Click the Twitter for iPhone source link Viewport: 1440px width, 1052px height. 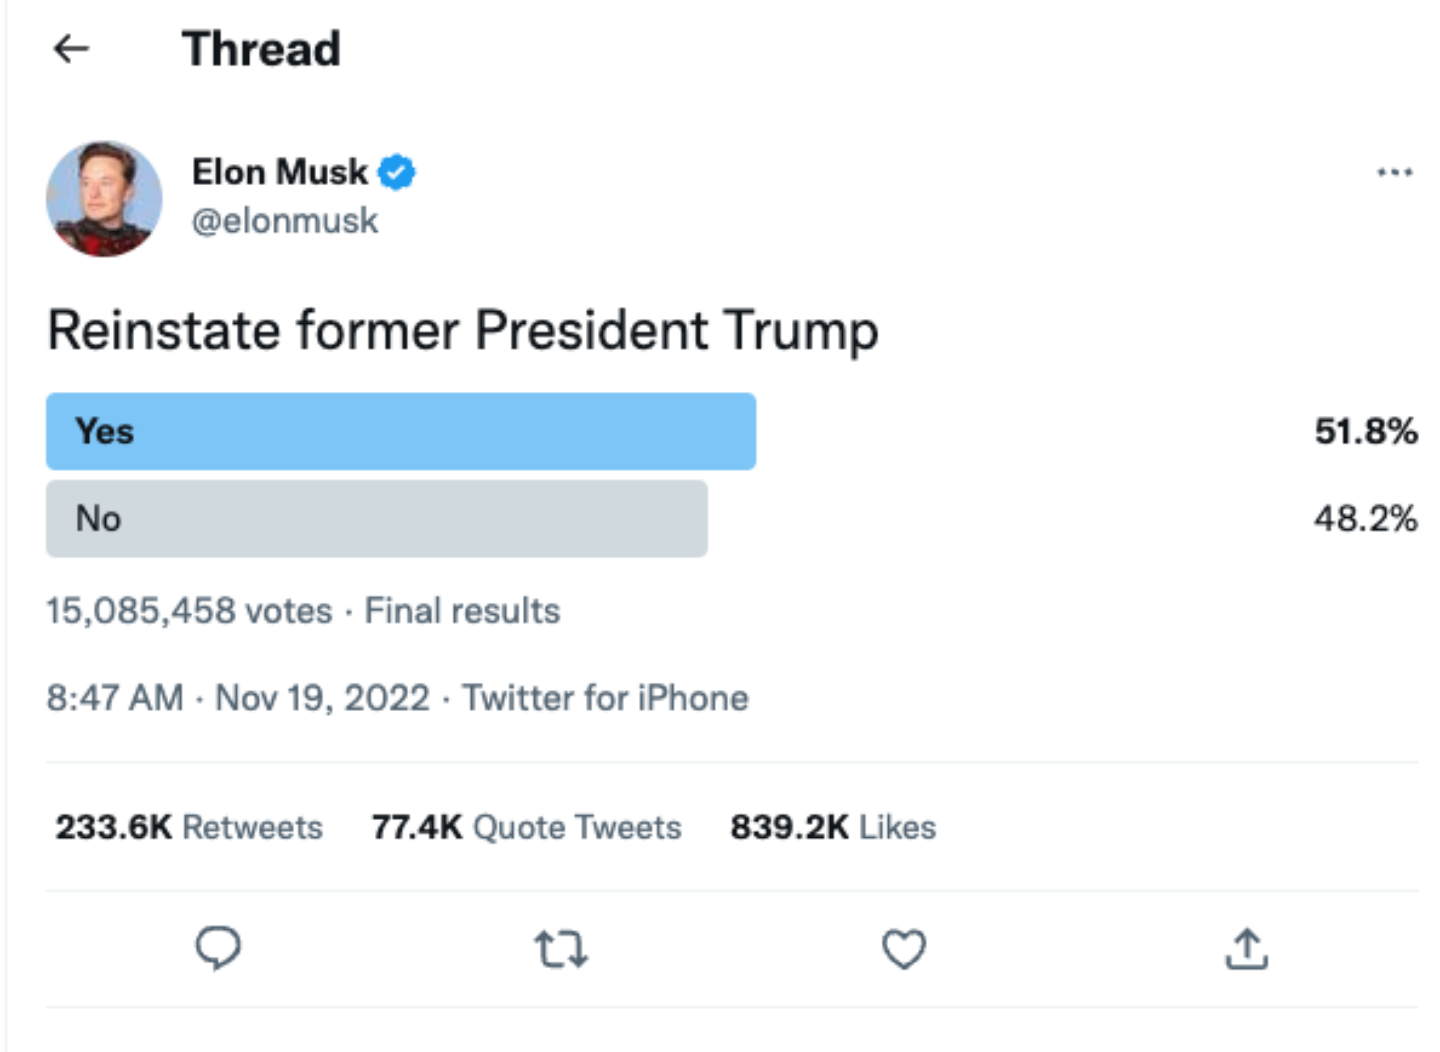tap(605, 697)
